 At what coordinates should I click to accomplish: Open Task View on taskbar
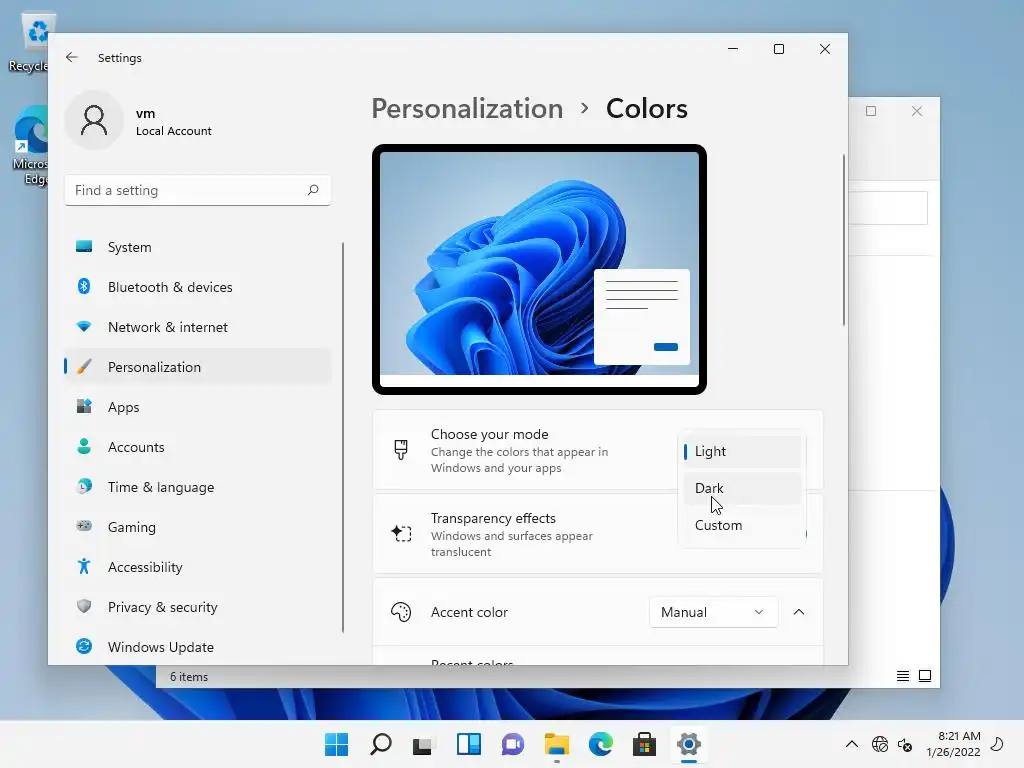(423, 744)
